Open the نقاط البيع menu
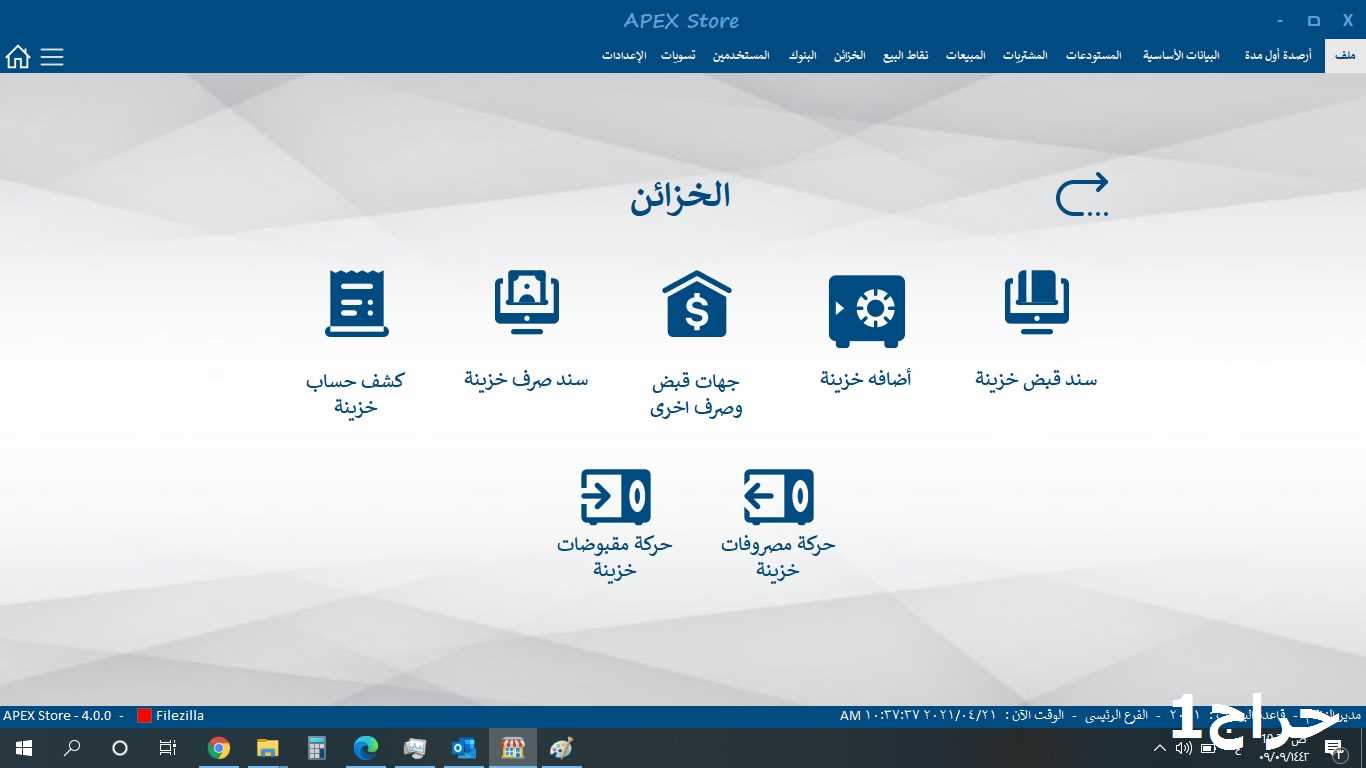This screenshot has width=1366, height=768. (905, 56)
